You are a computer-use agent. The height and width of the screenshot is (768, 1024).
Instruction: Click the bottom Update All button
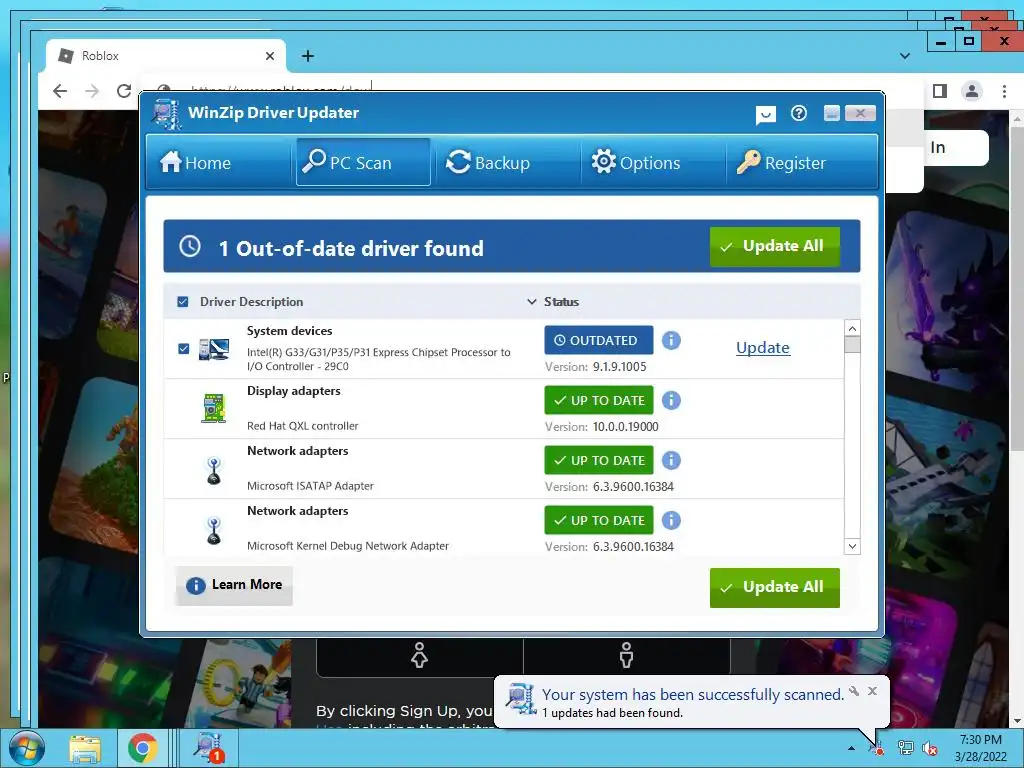[775, 587]
